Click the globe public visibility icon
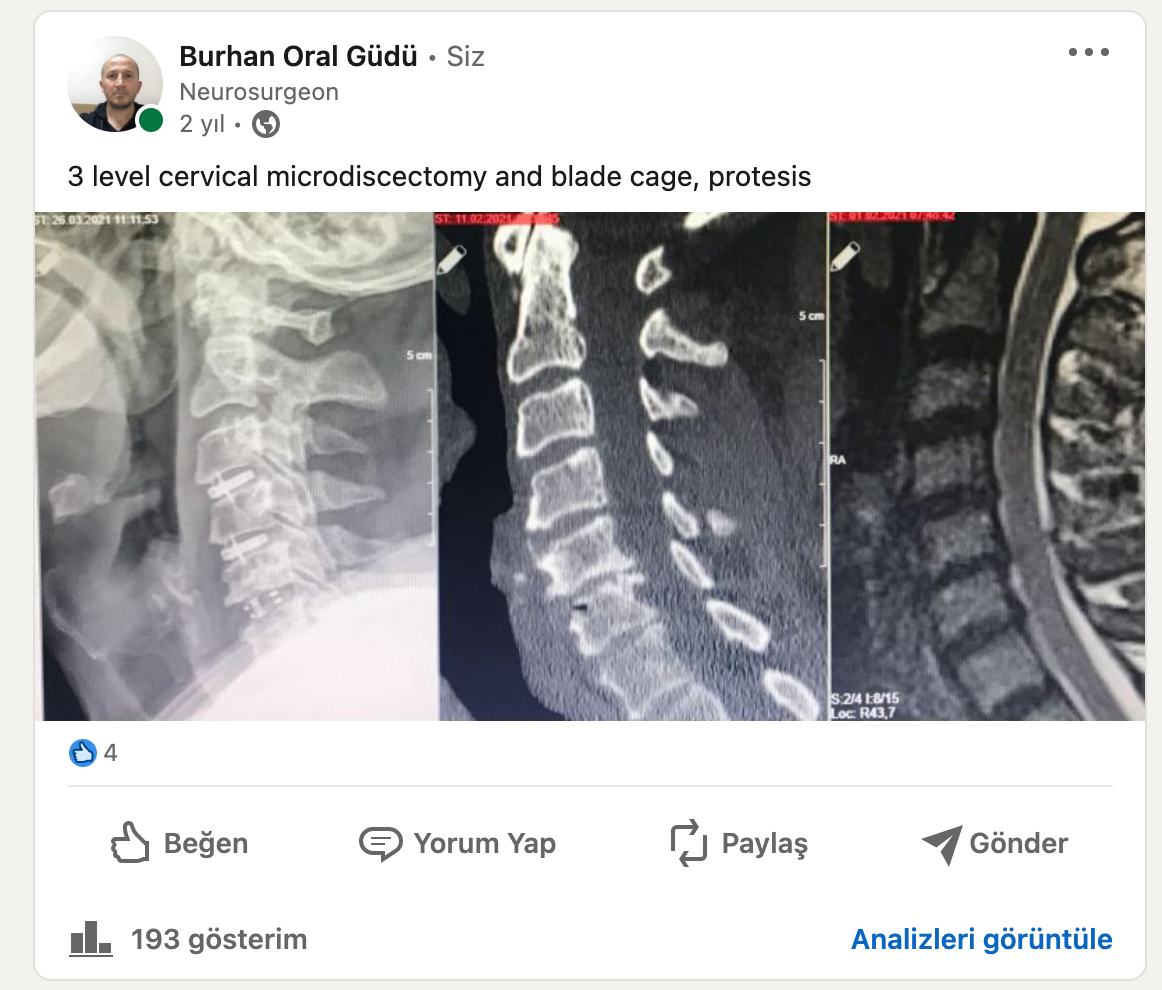1162x990 pixels. click(x=266, y=124)
